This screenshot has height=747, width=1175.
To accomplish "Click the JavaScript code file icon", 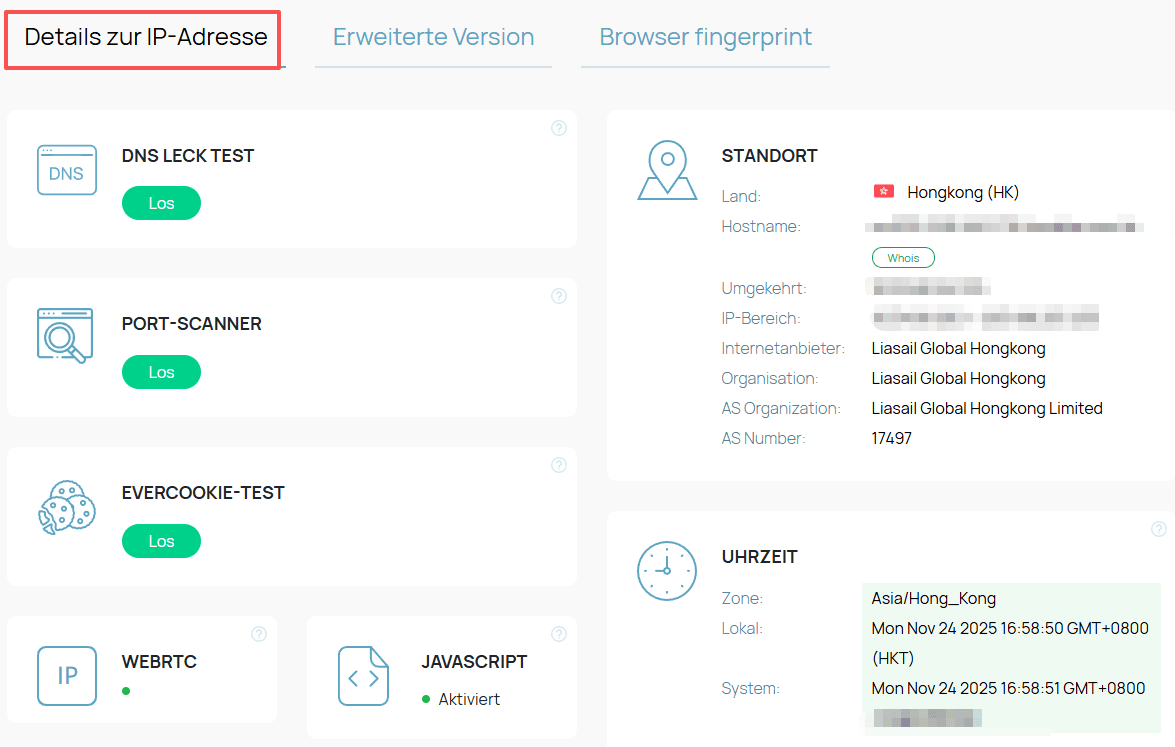I will coord(363,677).
